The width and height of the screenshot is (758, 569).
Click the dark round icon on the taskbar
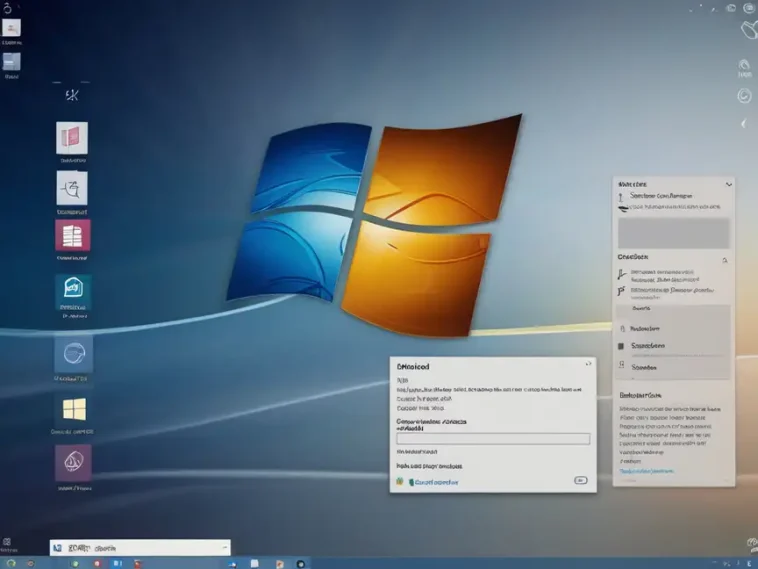pyautogui.click(x=301, y=564)
